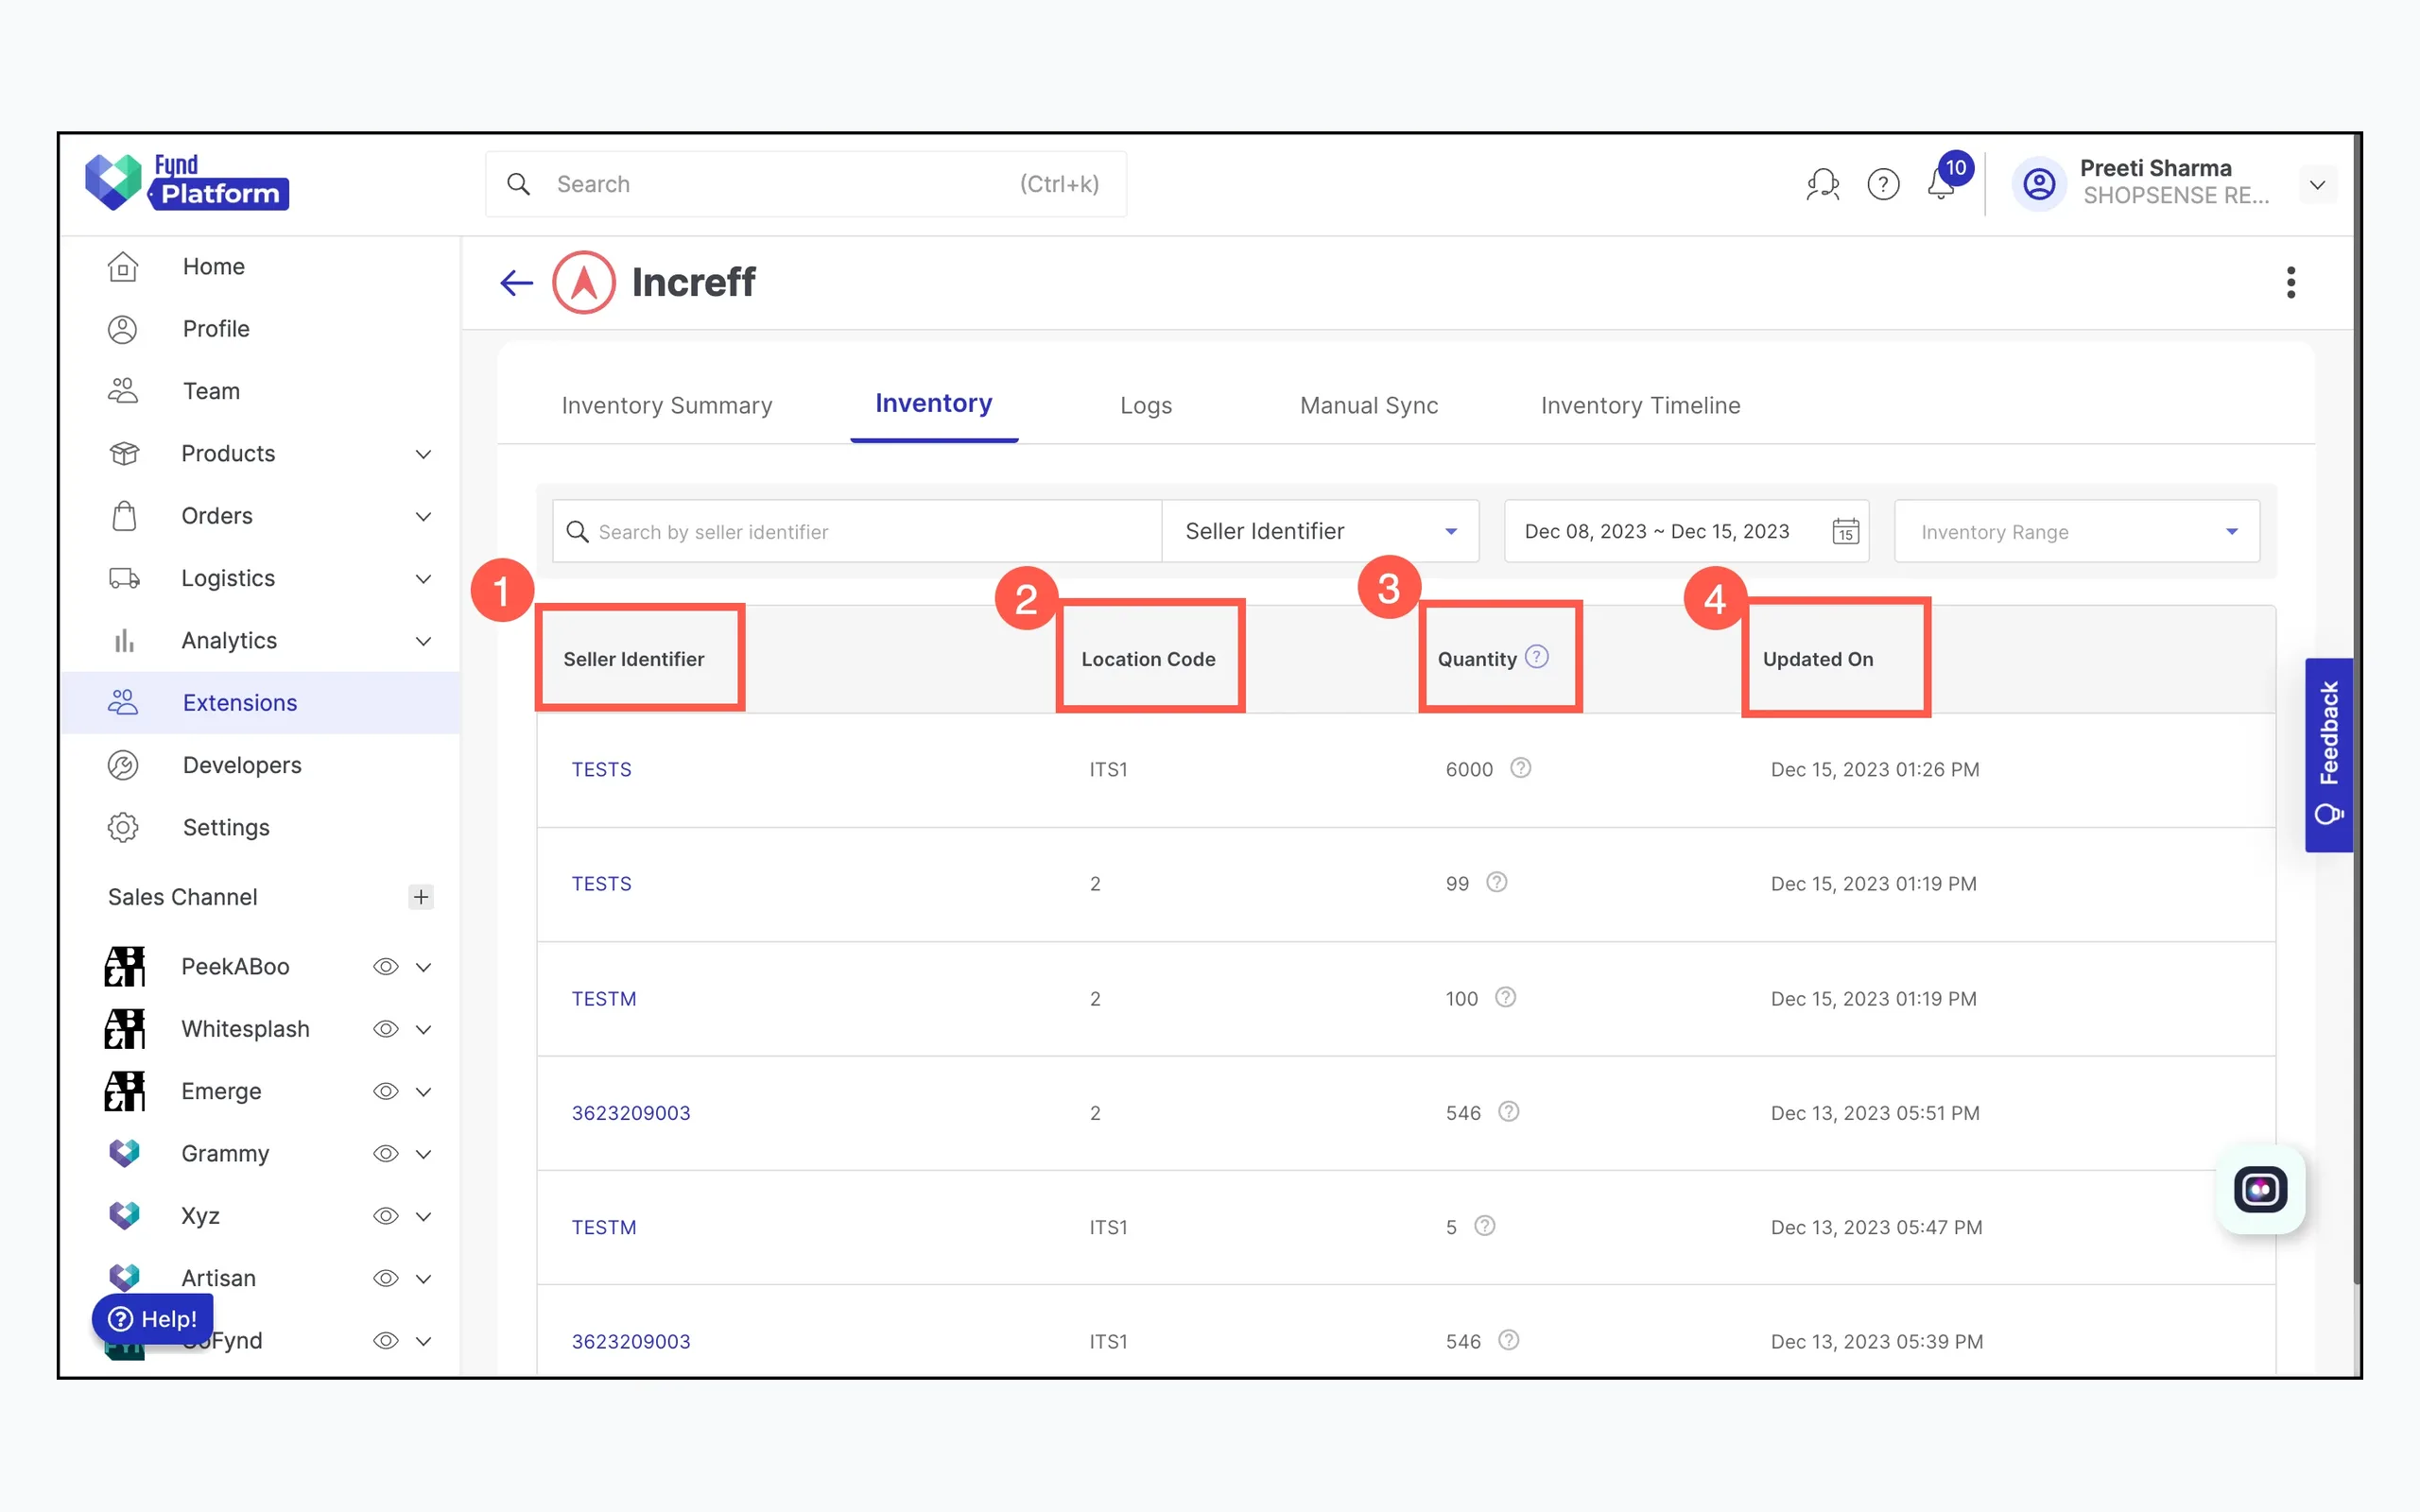Click the Increff extension logo
Image resolution: width=2420 pixels, height=1512 pixels.
[584, 283]
